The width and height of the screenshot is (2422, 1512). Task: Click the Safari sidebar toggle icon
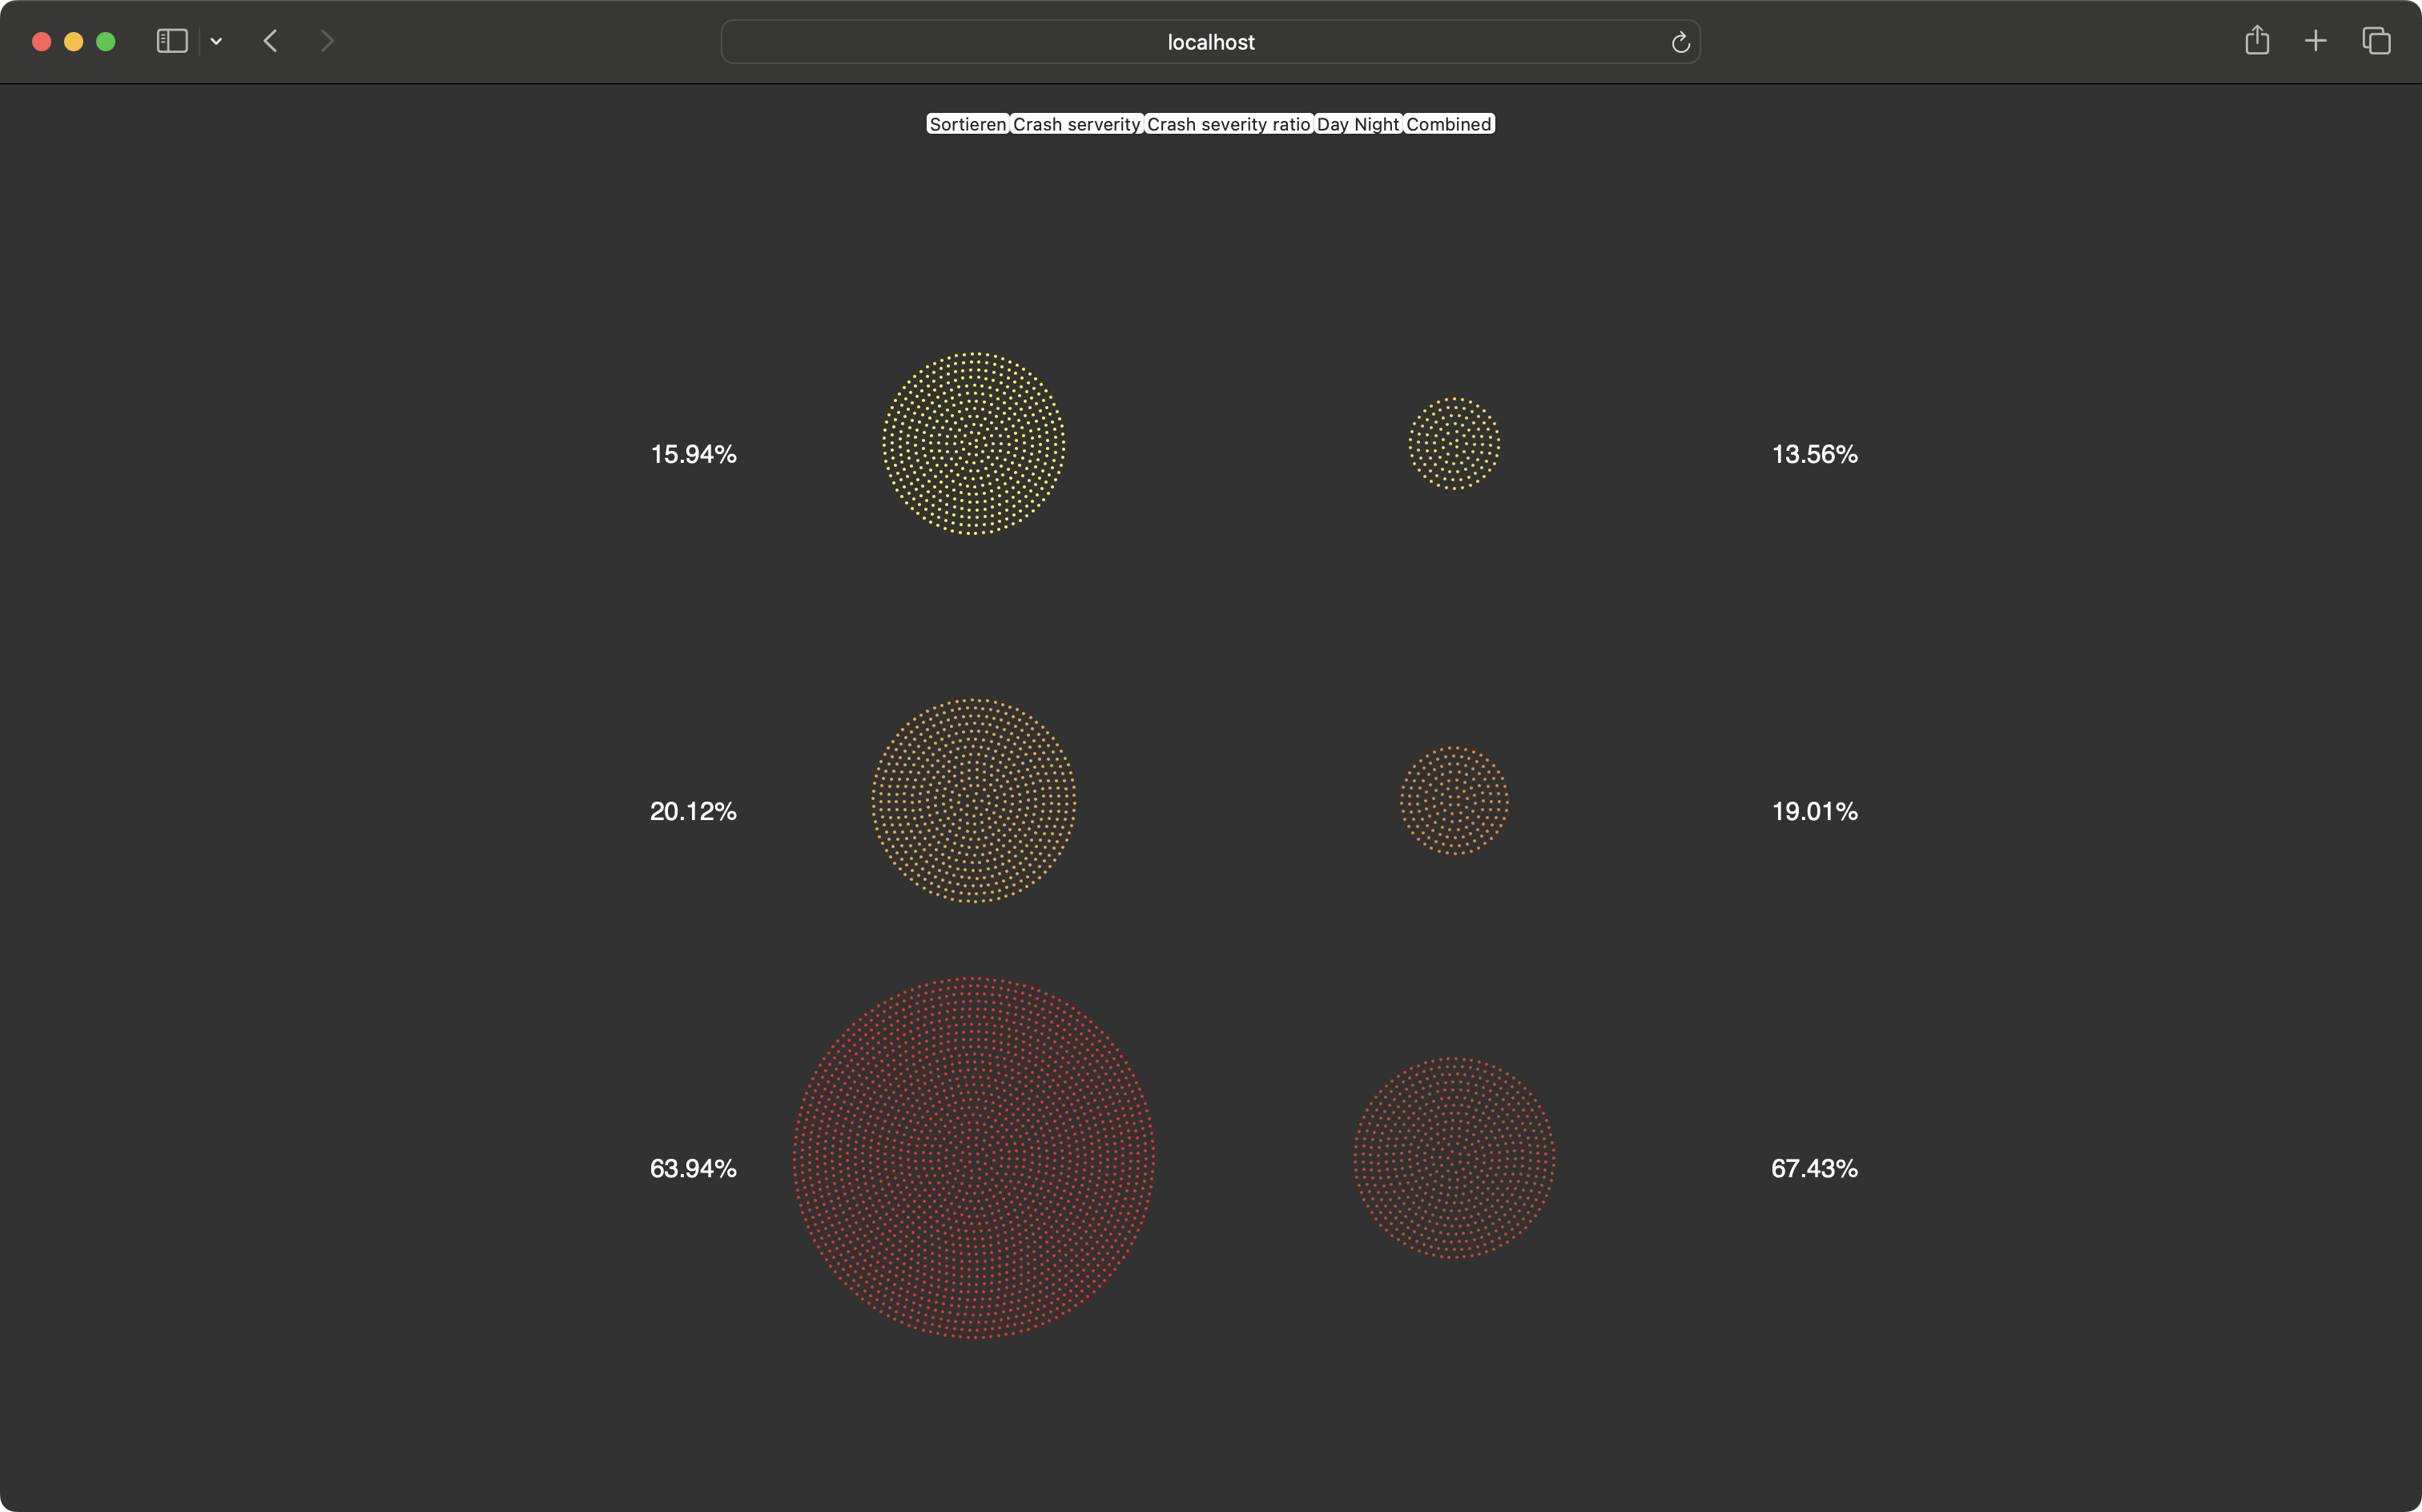[x=172, y=41]
